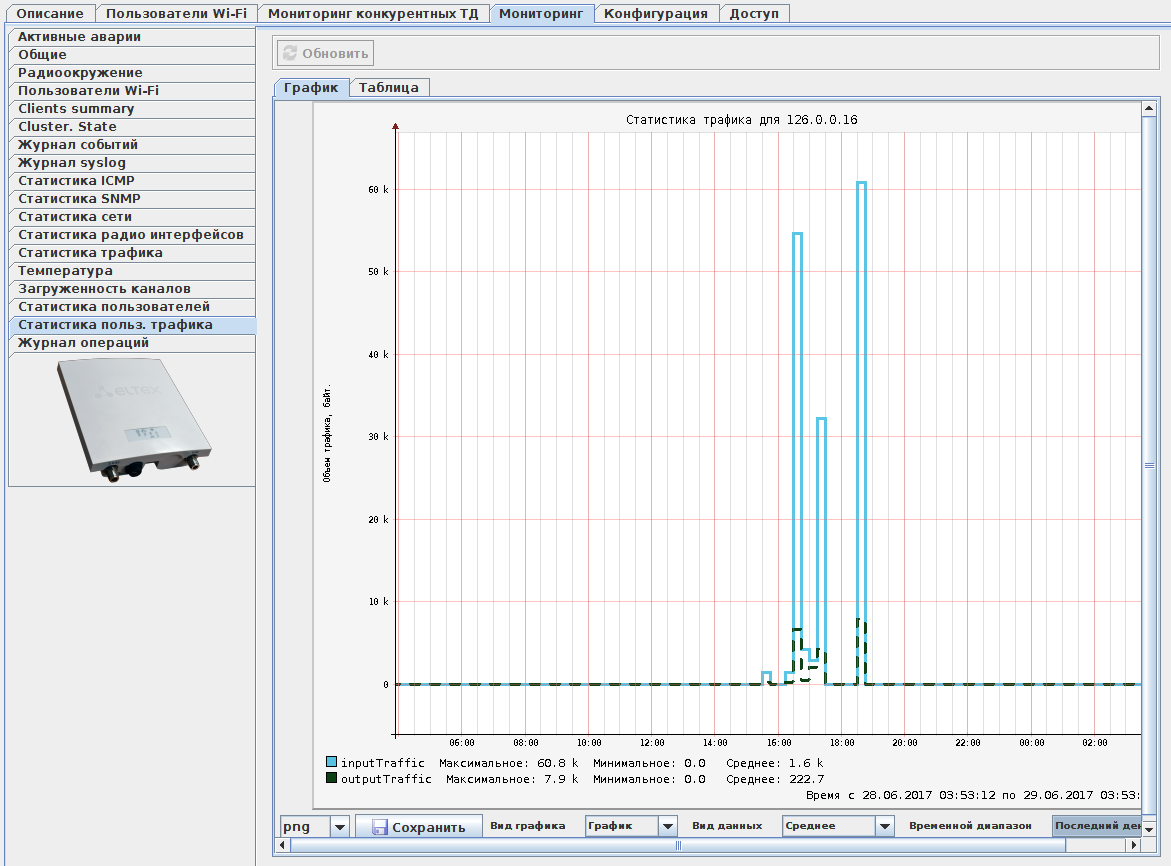Click the Обновить refresh button
This screenshot has height=866, width=1171.
point(325,54)
